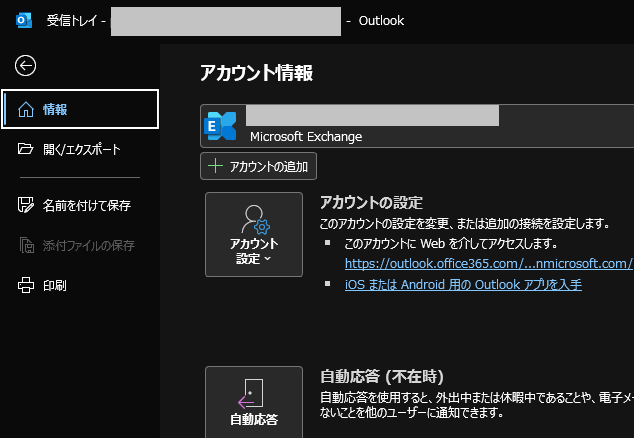Click the アカウント情報 heading
Image resolution: width=634 pixels, height=438 pixels.
(256, 73)
